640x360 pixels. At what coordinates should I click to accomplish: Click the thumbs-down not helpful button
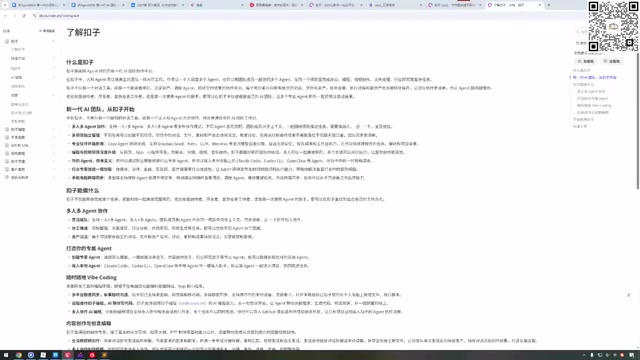[x=612, y=61]
